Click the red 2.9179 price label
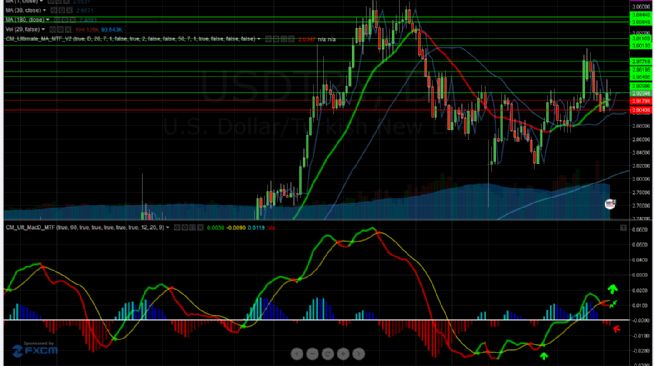Image resolution: width=654 pixels, height=366 pixels. (x=641, y=101)
